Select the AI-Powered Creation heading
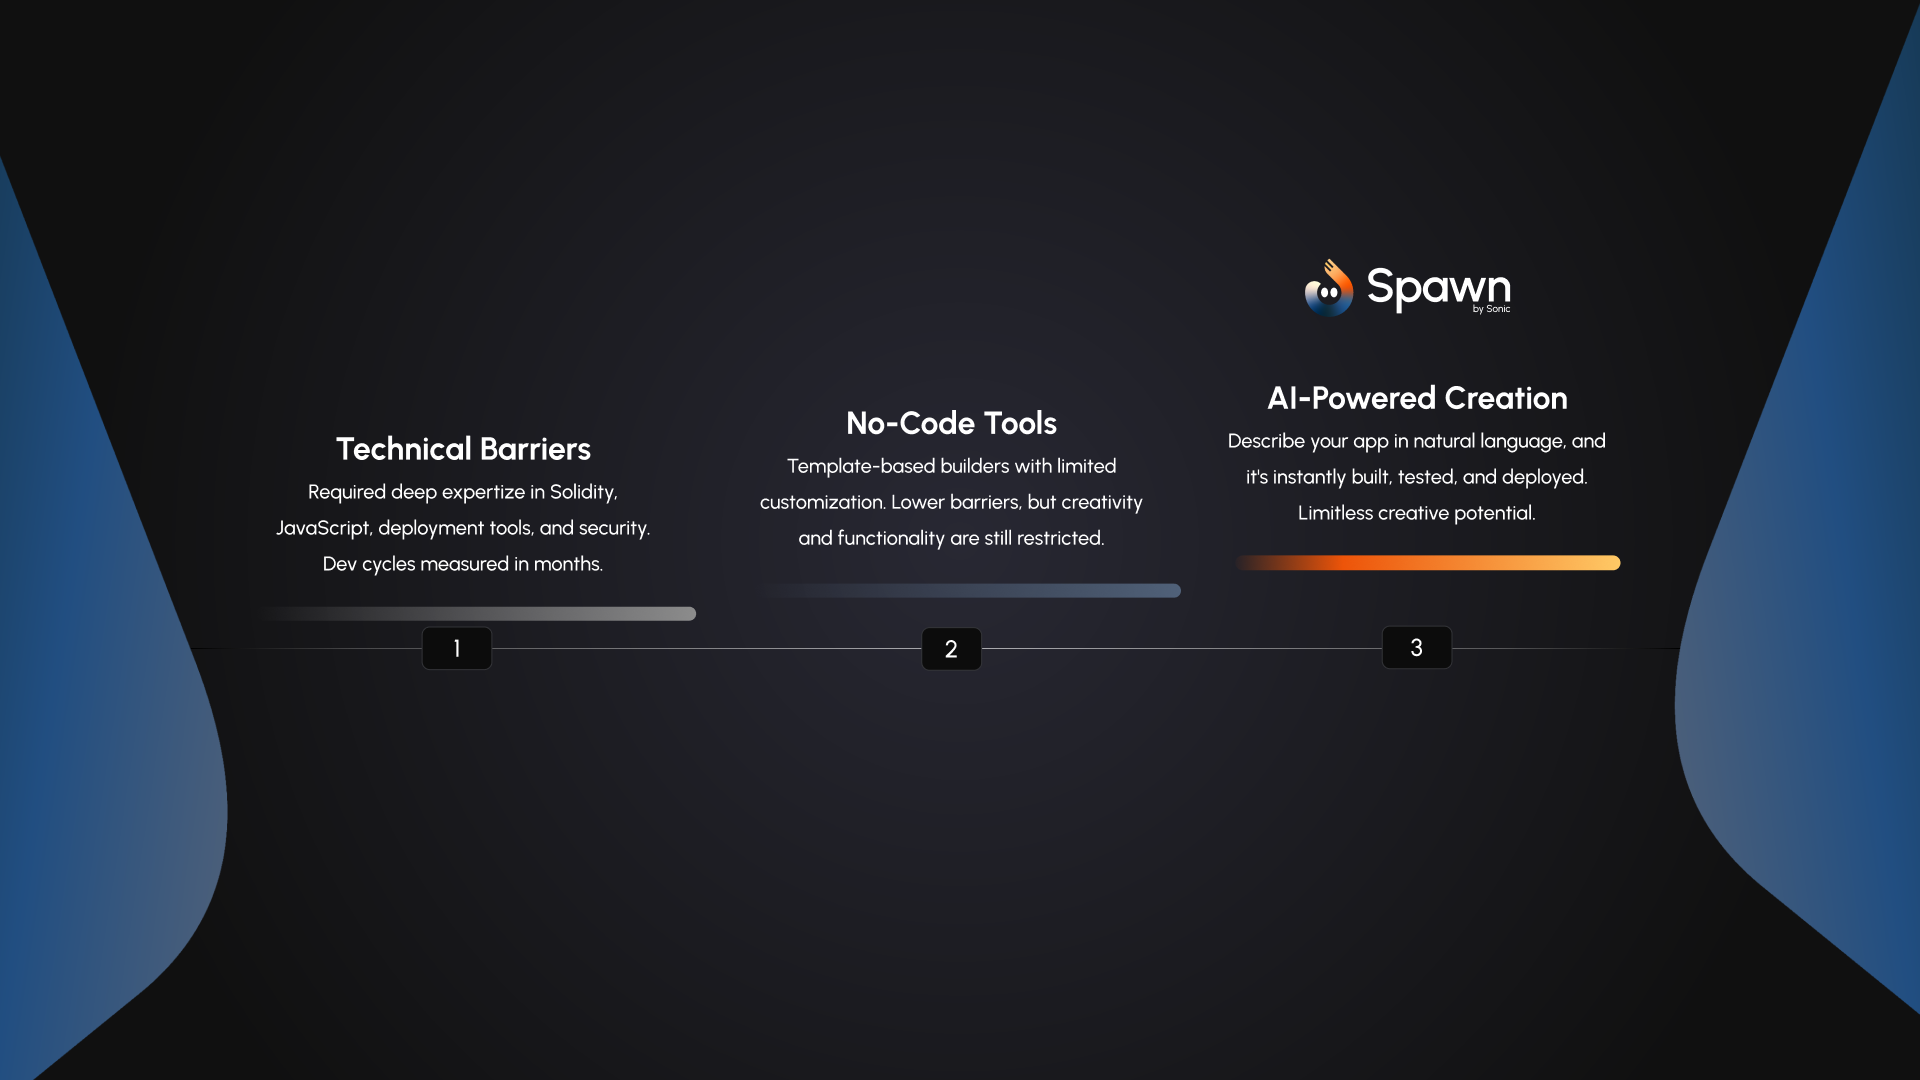 pos(1417,398)
